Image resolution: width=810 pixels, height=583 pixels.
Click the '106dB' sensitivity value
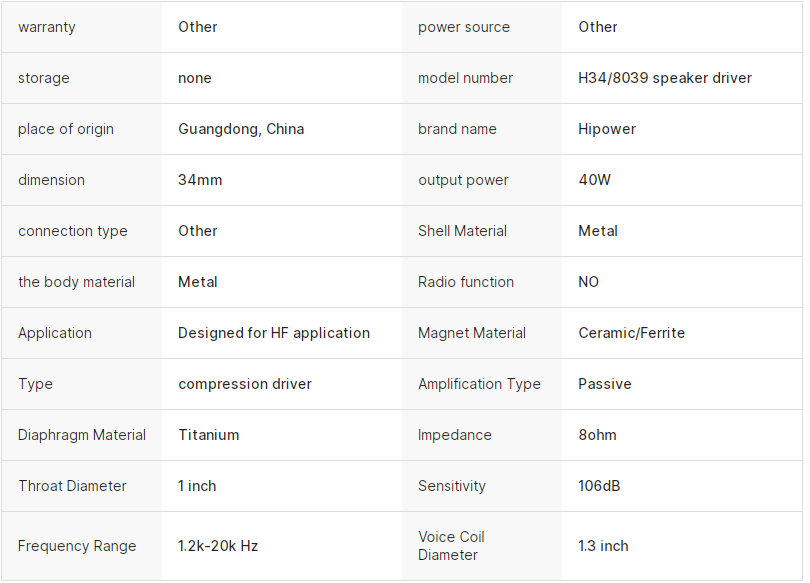pyautogui.click(x=599, y=486)
